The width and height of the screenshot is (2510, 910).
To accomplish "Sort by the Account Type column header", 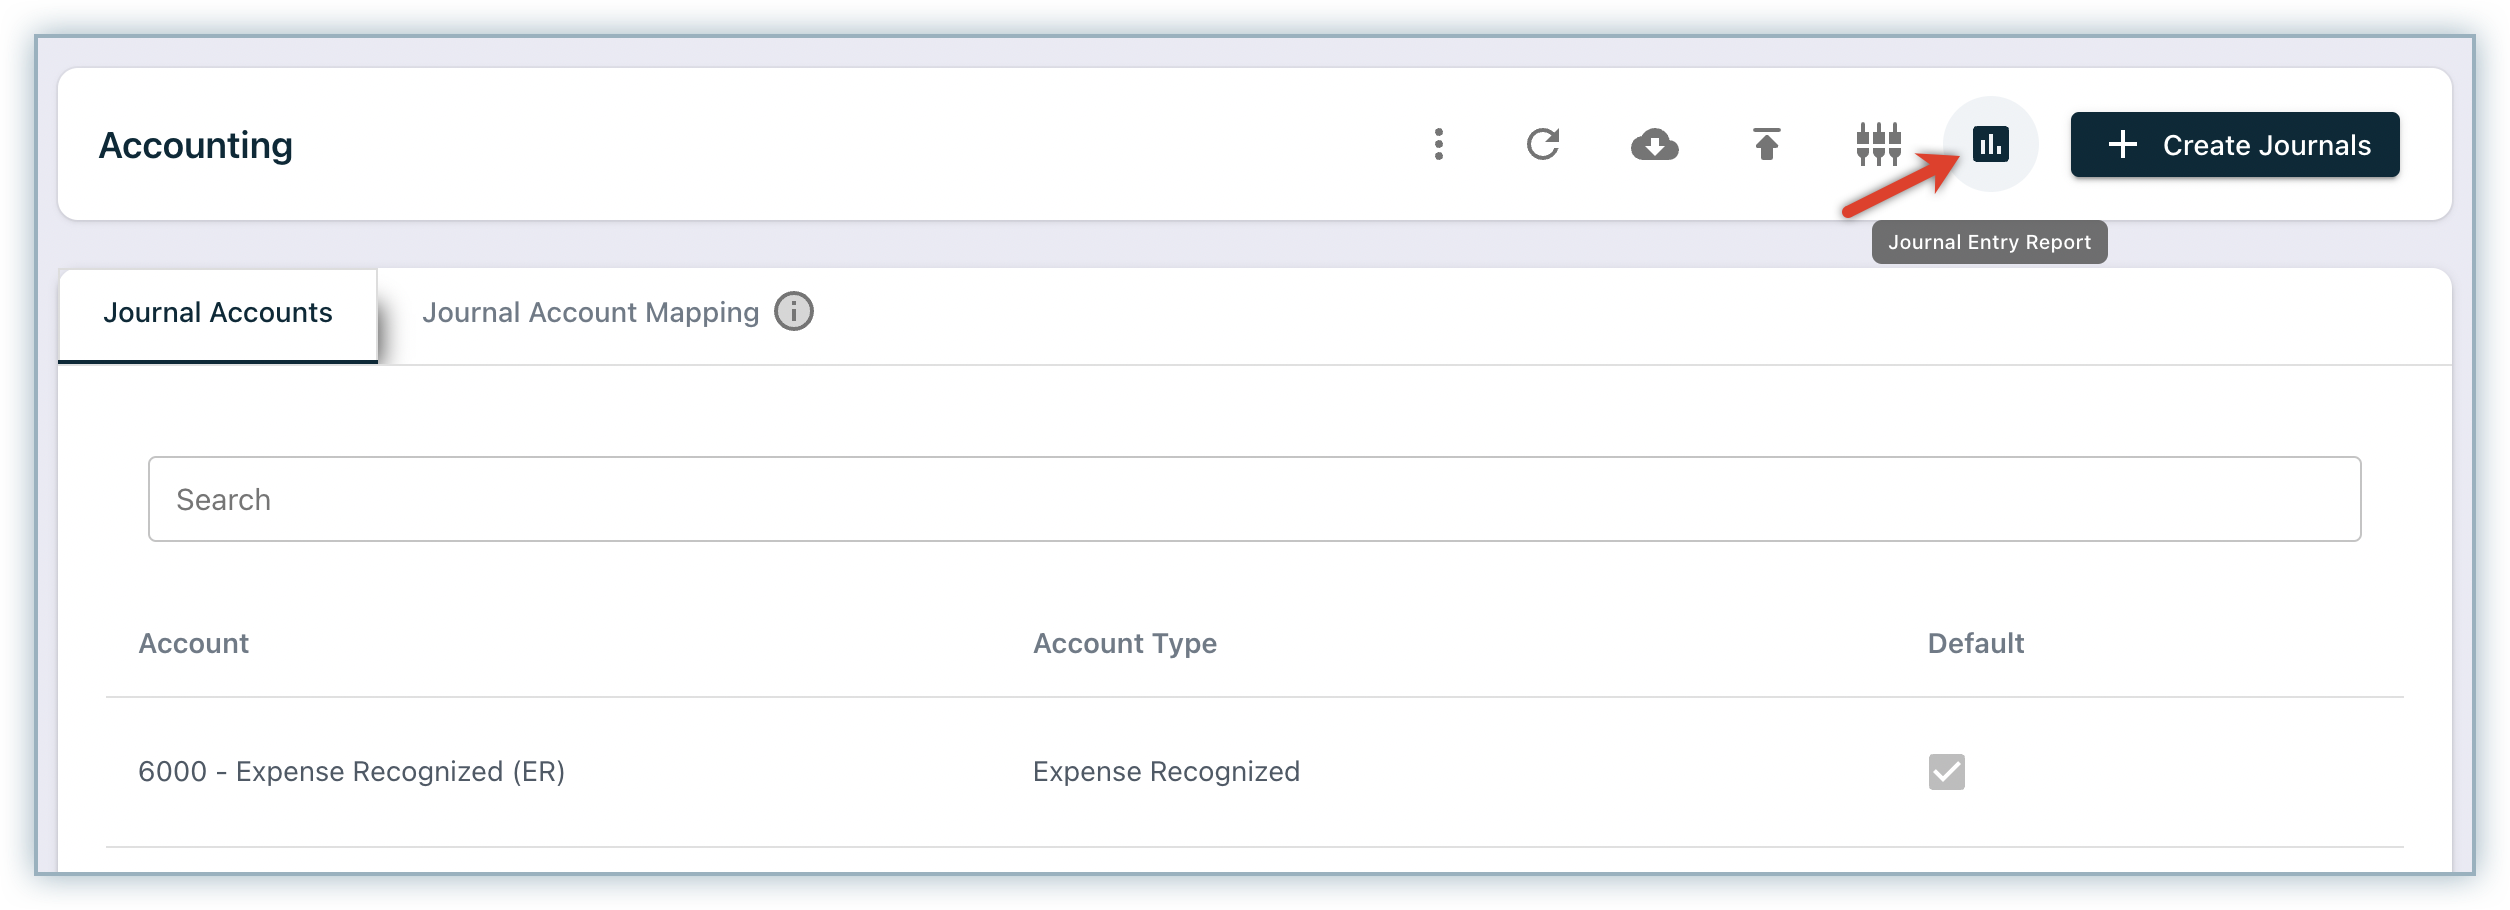I will coord(1124,643).
